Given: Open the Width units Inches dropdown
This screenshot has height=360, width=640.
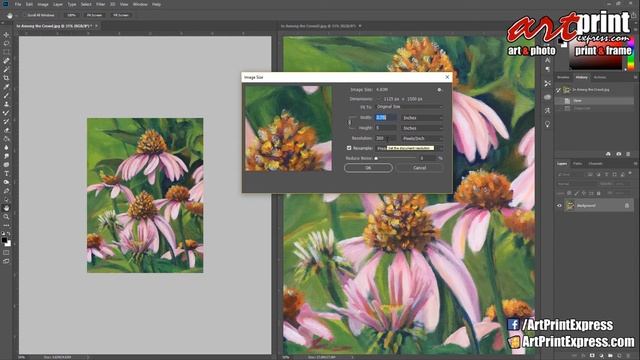Looking at the screenshot, I should (422, 118).
